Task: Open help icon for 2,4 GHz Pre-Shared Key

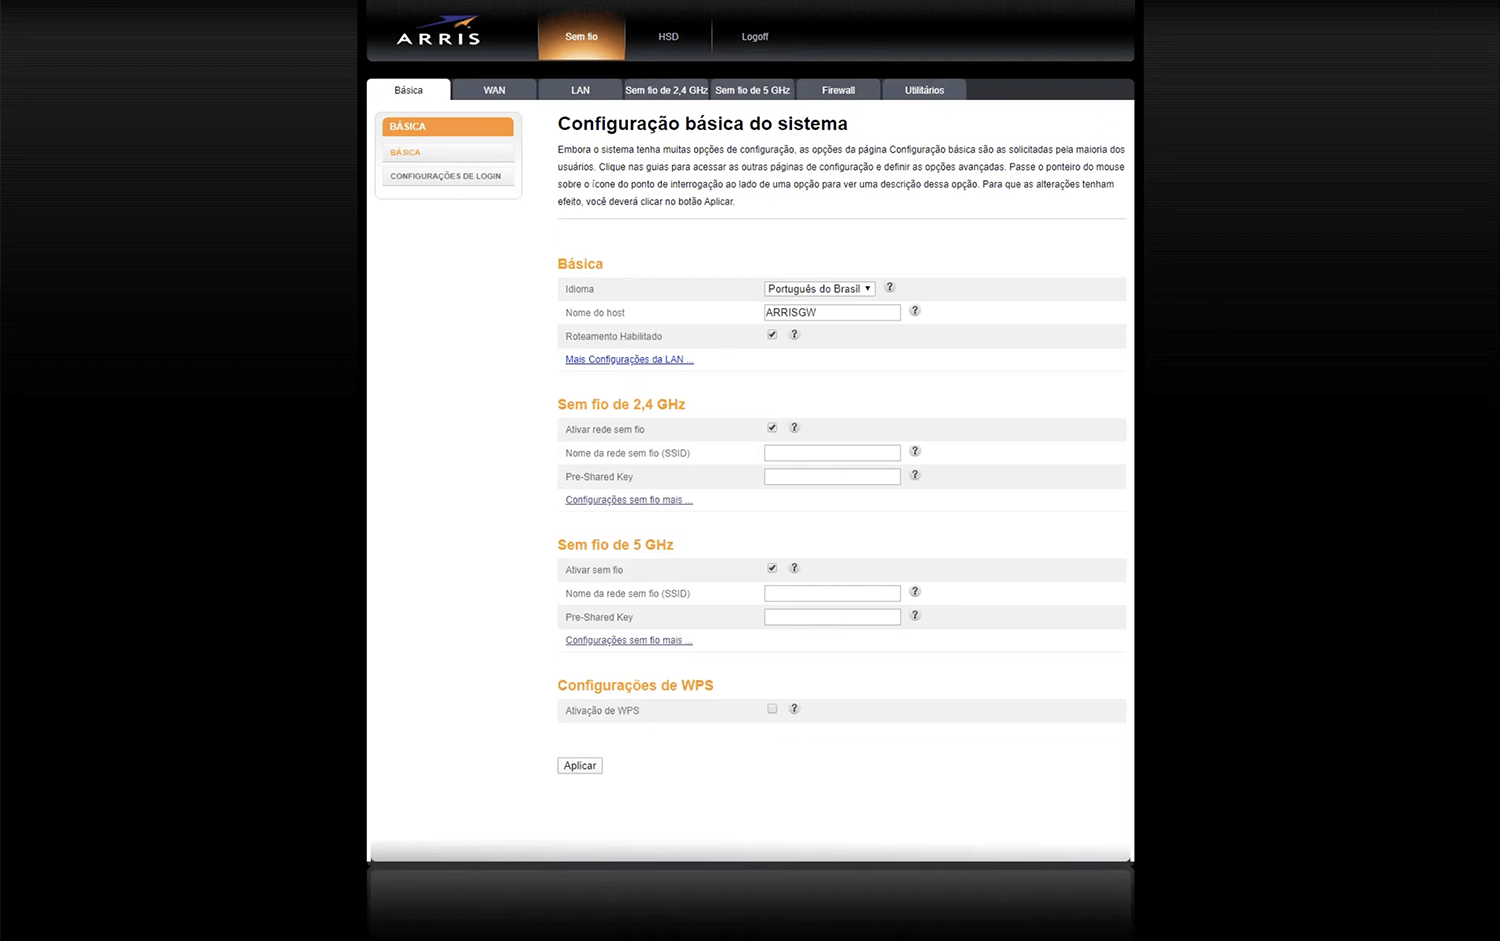Action: [914, 475]
